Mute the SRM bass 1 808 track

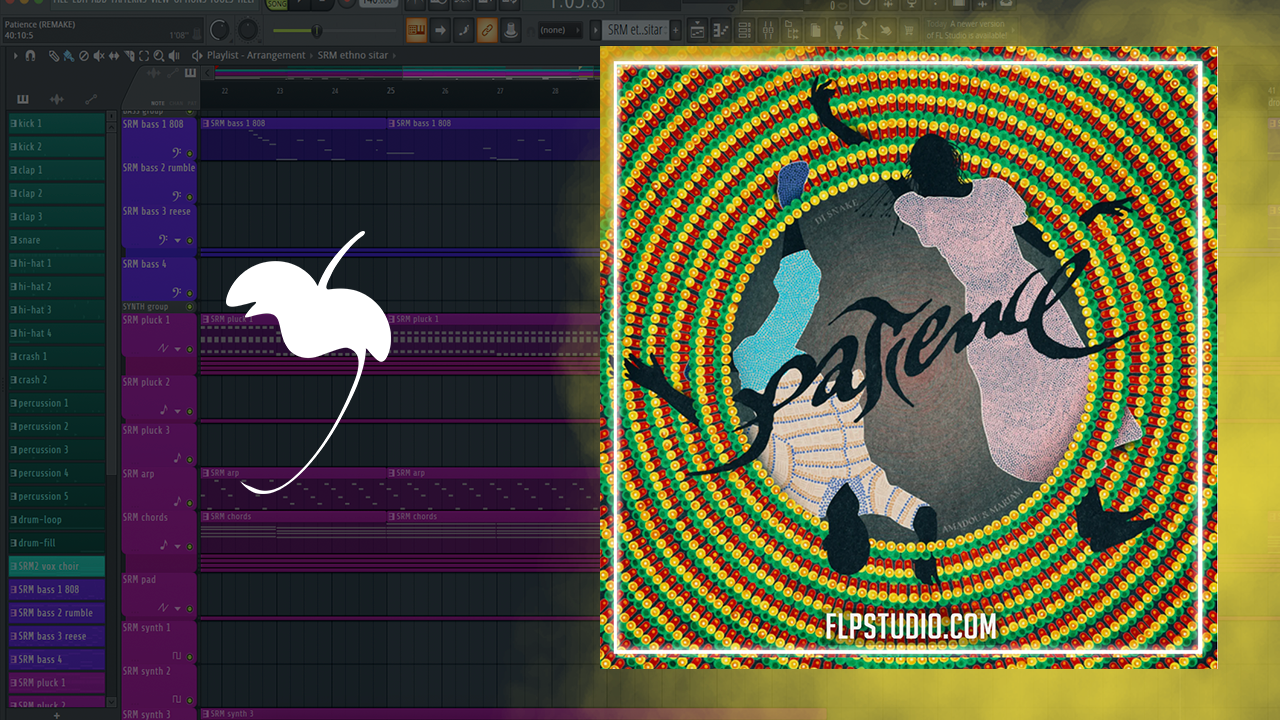click(x=190, y=153)
